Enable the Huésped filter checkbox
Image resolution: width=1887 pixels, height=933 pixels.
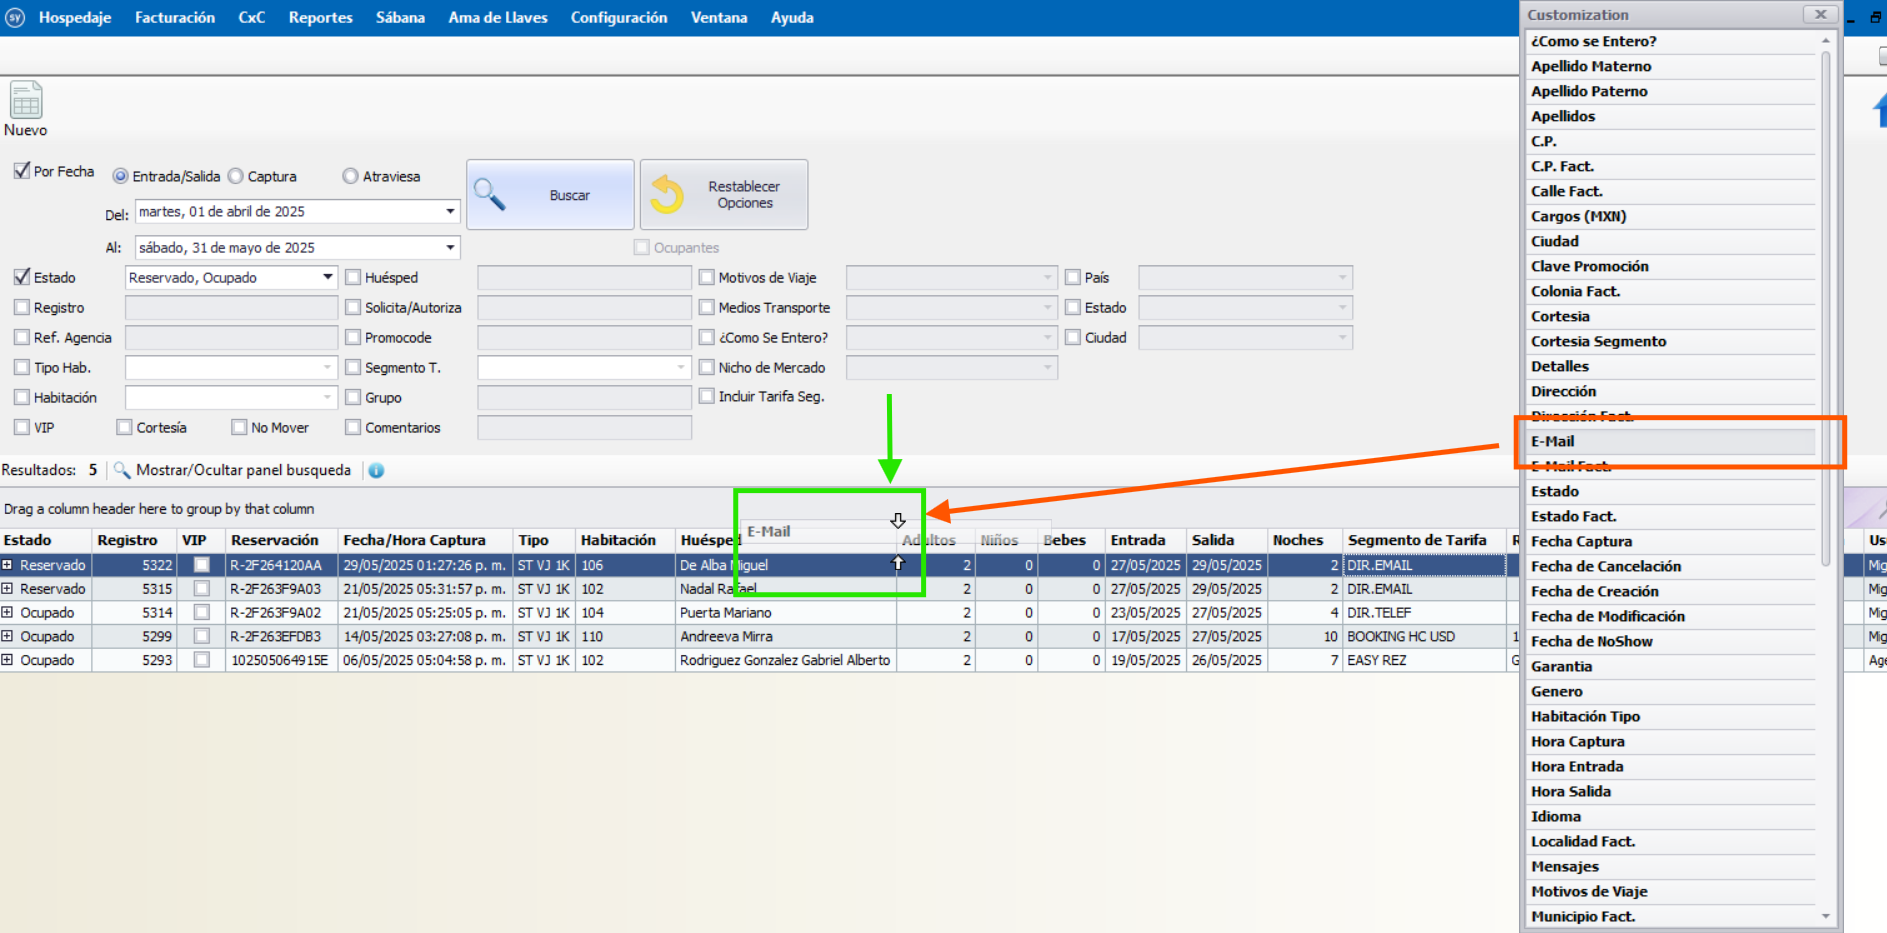[x=353, y=278]
